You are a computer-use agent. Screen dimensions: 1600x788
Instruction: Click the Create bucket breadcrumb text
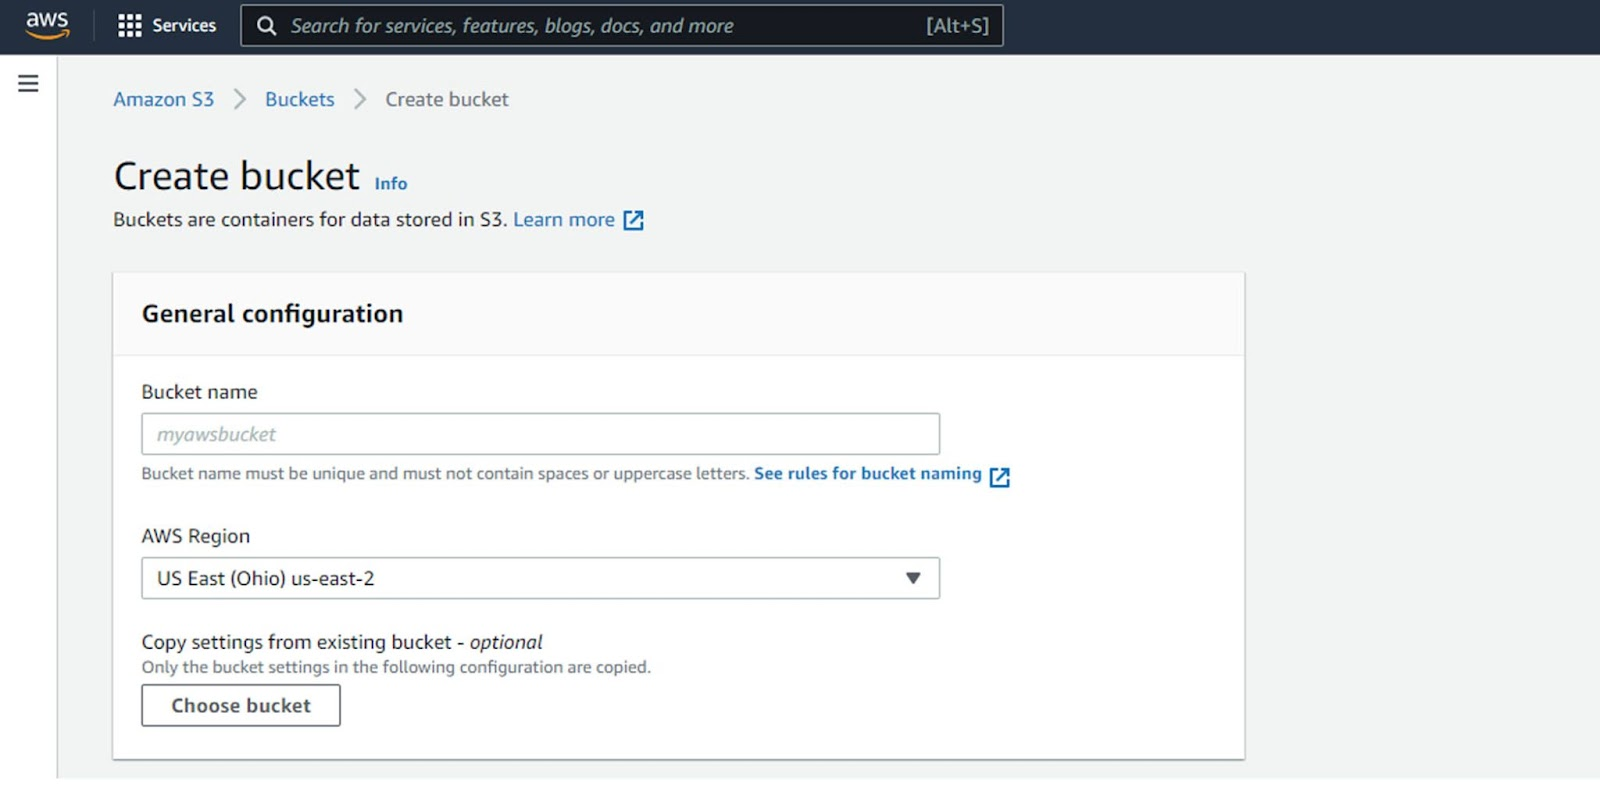click(447, 99)
